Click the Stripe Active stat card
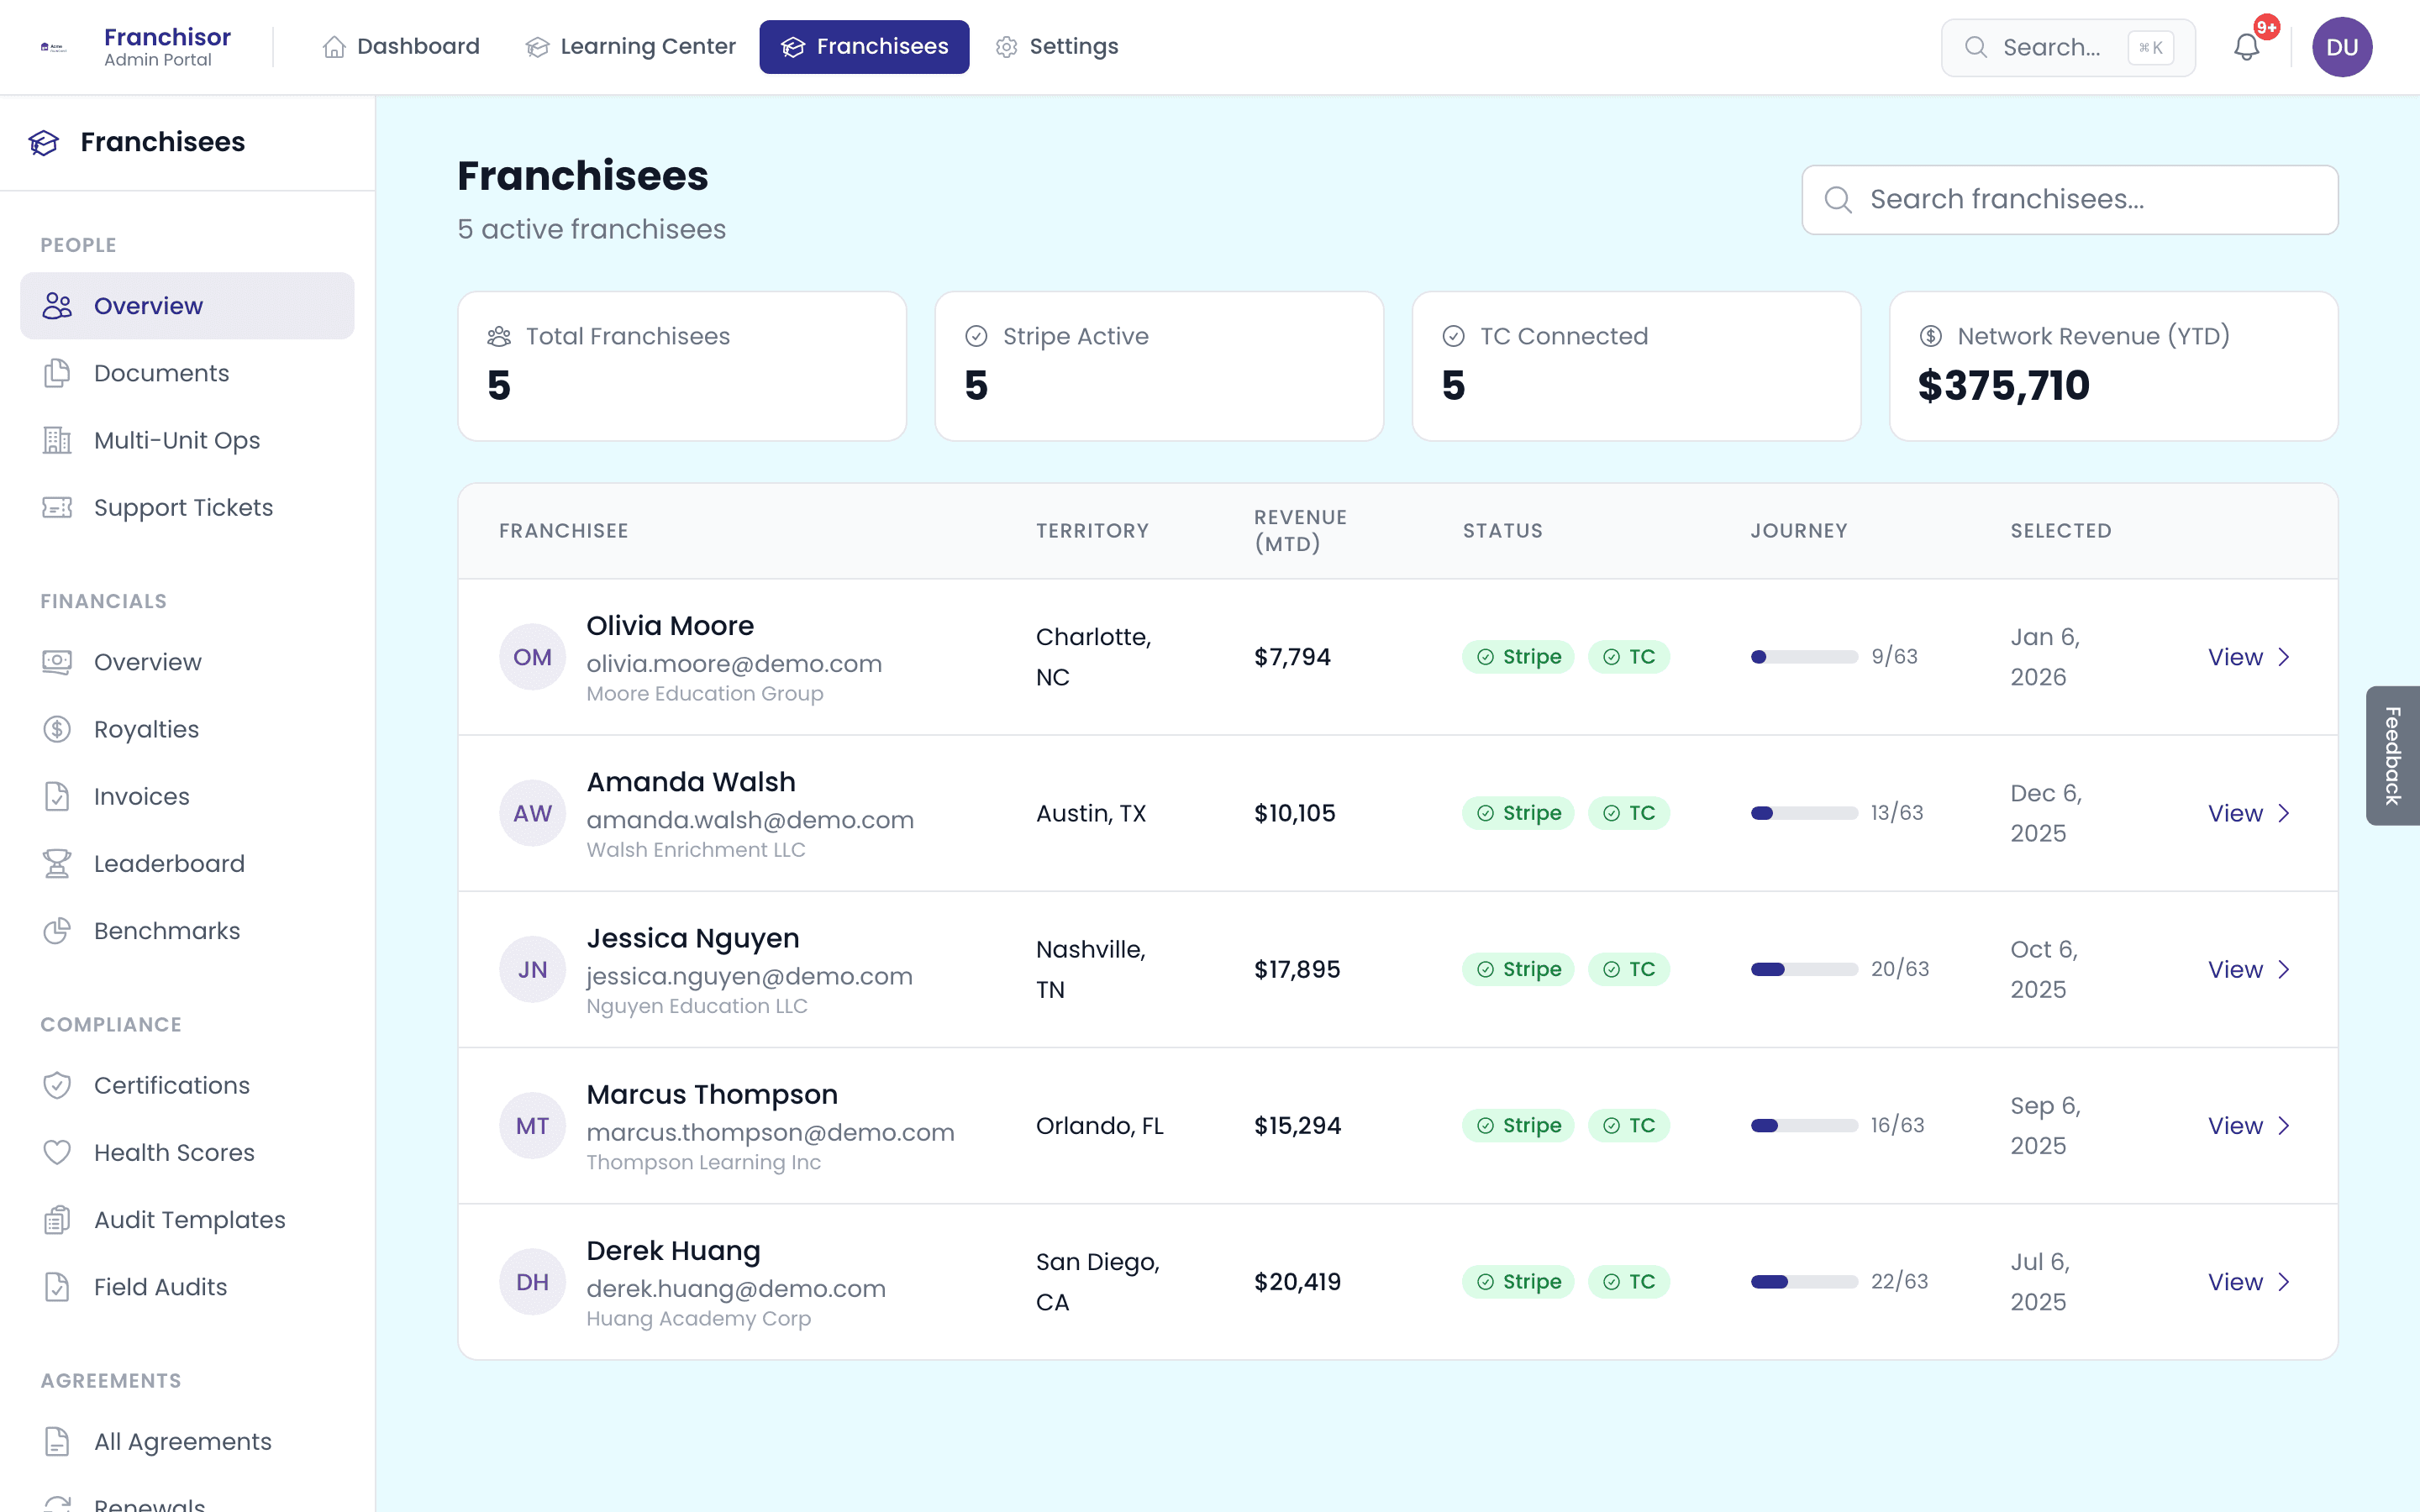2420x1512 pixels. tap(1159, 366)
